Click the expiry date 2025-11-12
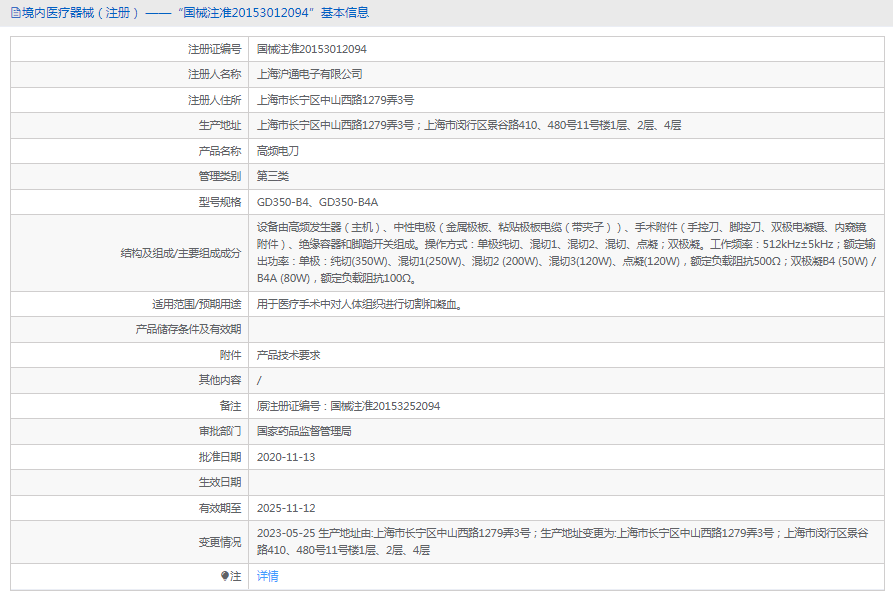The height and width of the screenshot is (594, 893). click(286, 508)
